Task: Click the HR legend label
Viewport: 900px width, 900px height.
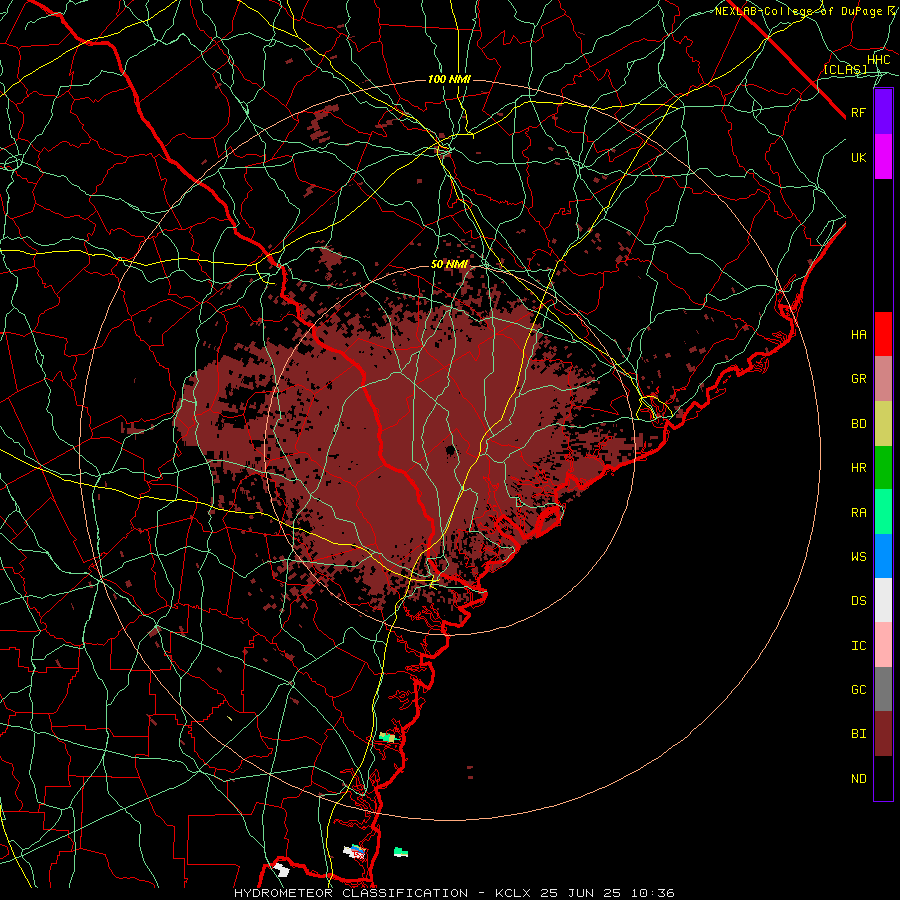Action: point(859,468)
